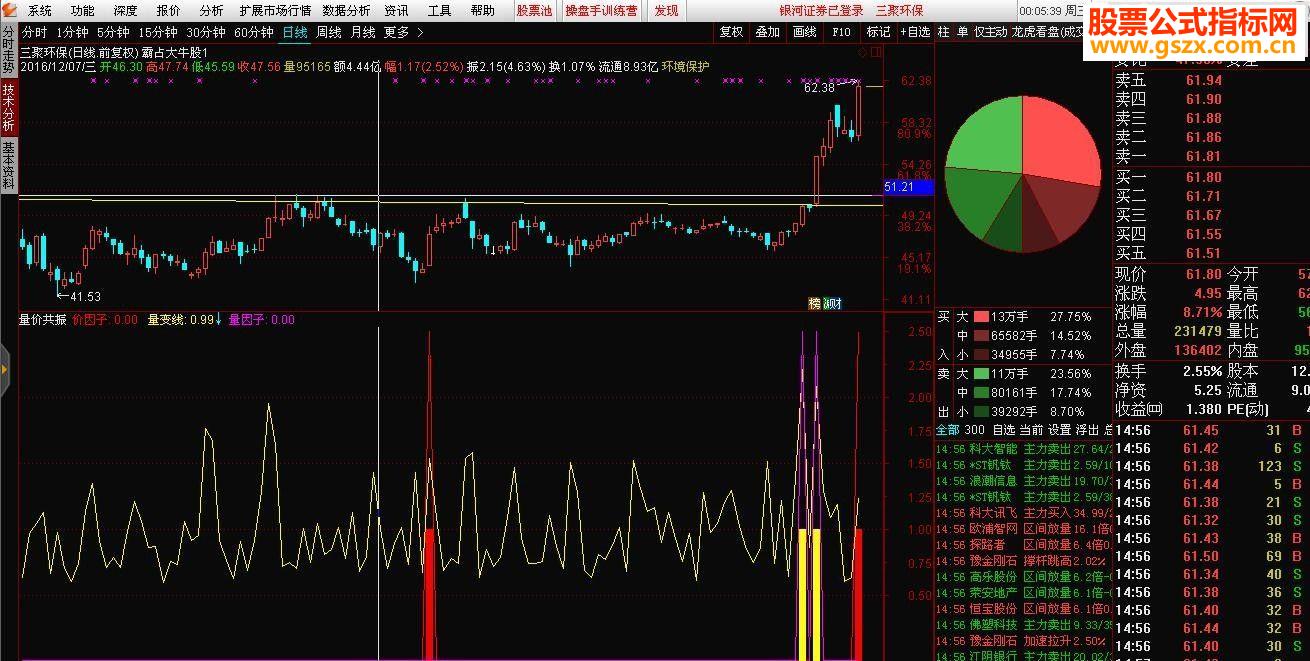Open the 资讯 menu

click(396, 11)
